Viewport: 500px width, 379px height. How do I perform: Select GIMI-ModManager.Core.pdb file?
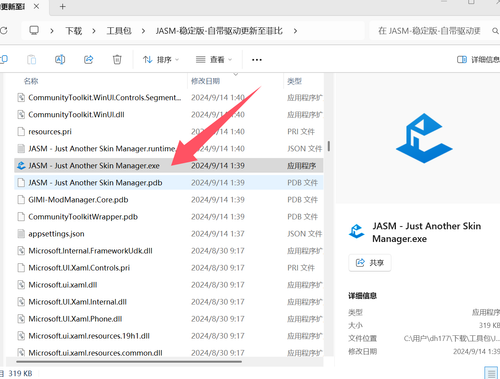(169, 200)
